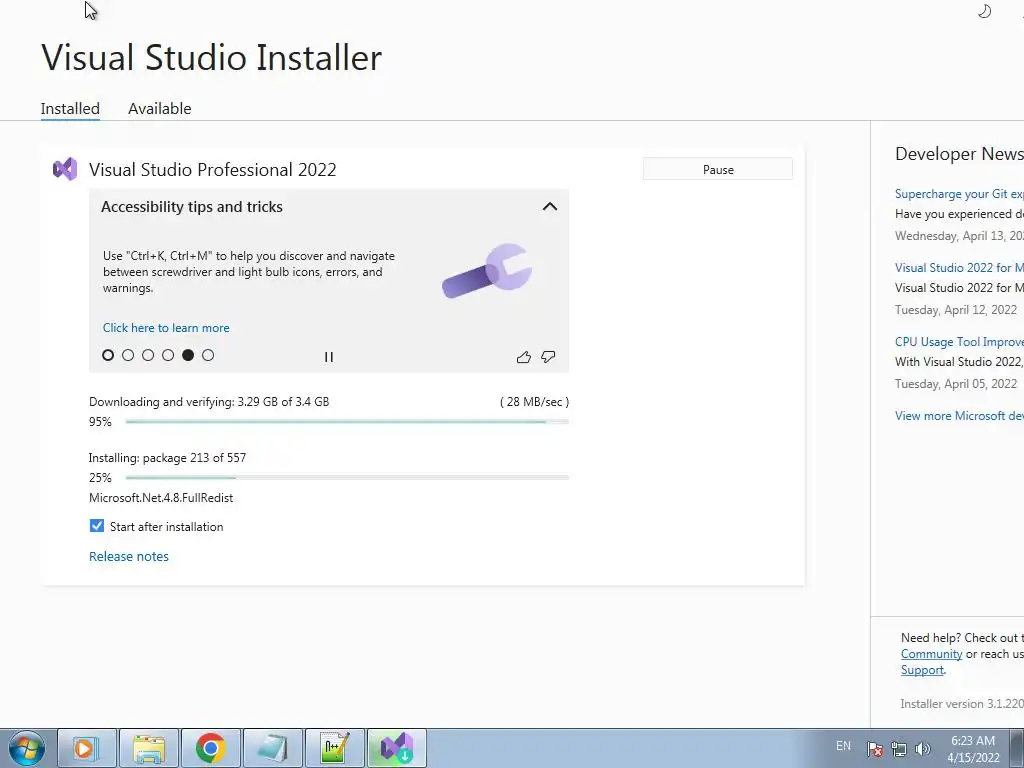
Task: Select the sixth tip carousel dot
Action: [208, 355]
